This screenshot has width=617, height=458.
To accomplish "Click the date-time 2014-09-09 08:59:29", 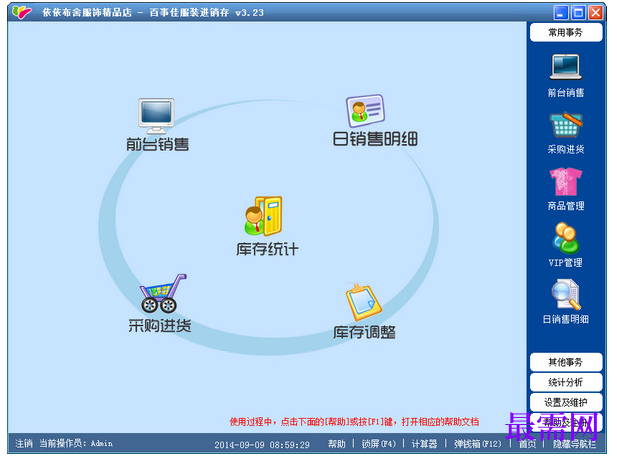I will [262, 445].
